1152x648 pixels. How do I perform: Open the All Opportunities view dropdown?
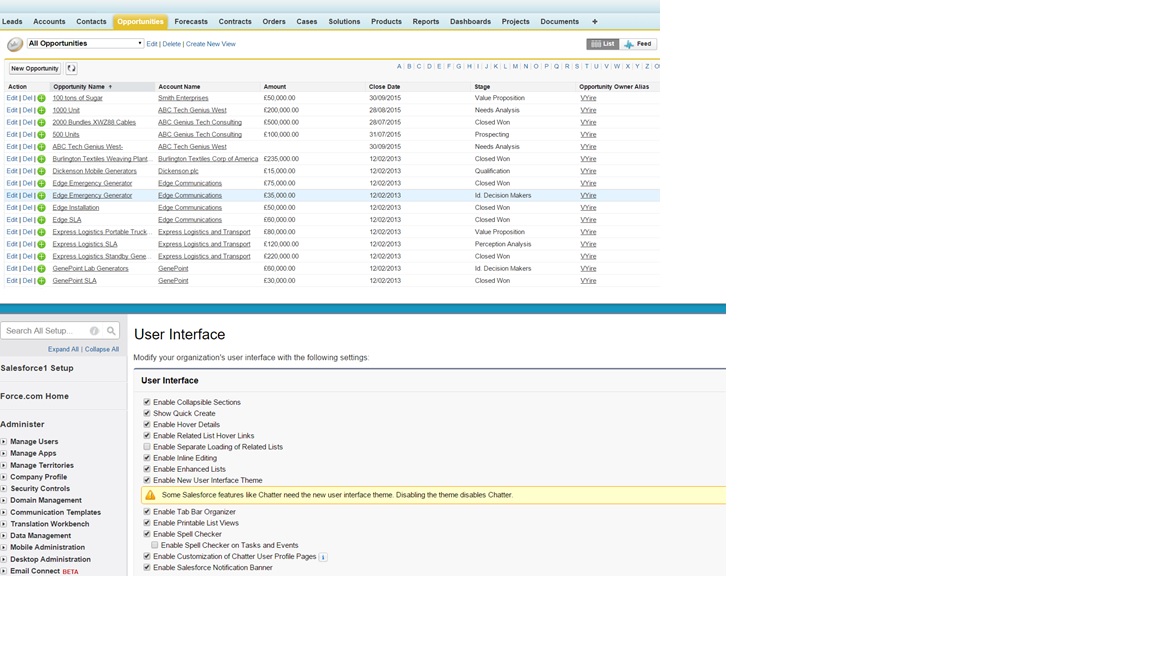[x=85, y=43]
